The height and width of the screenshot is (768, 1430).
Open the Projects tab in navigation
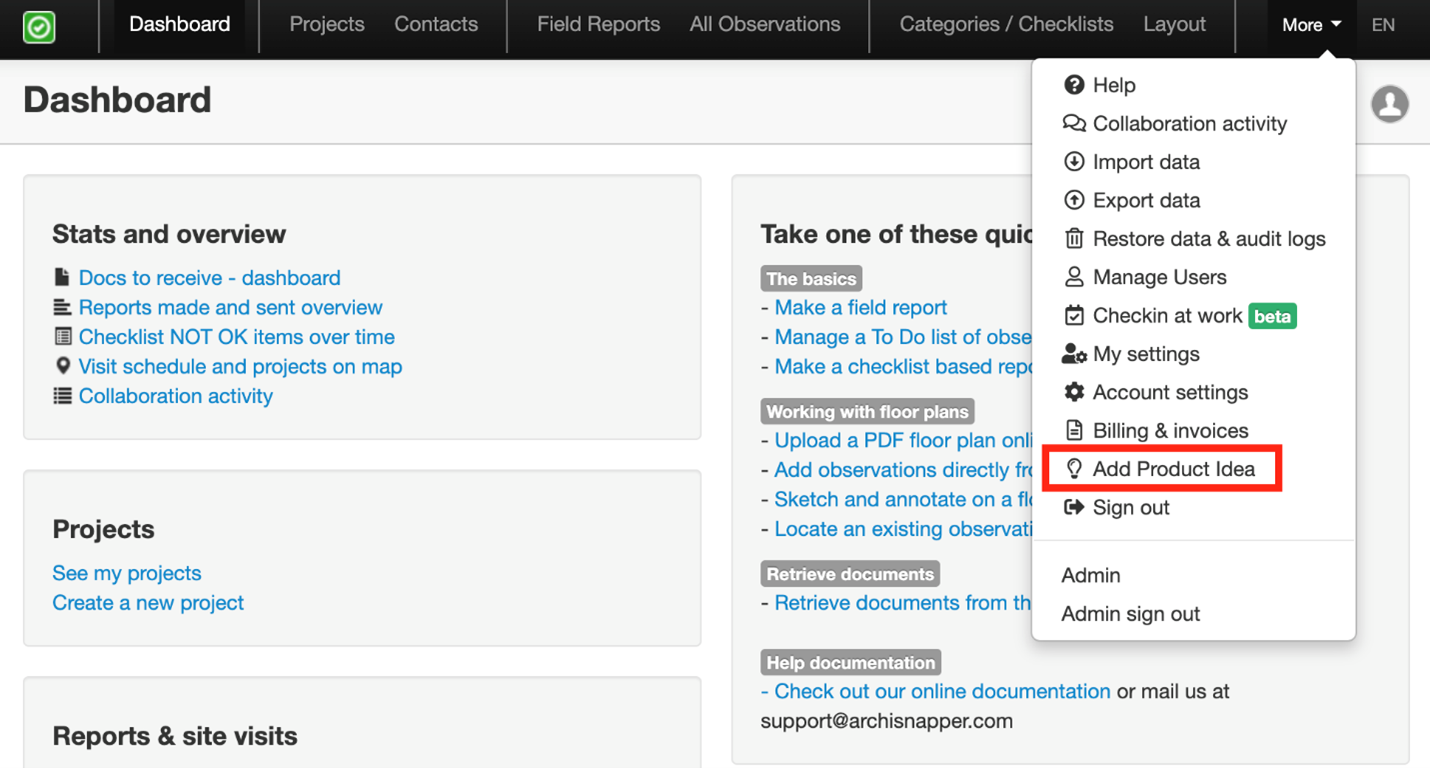click(x=326, y=24)
